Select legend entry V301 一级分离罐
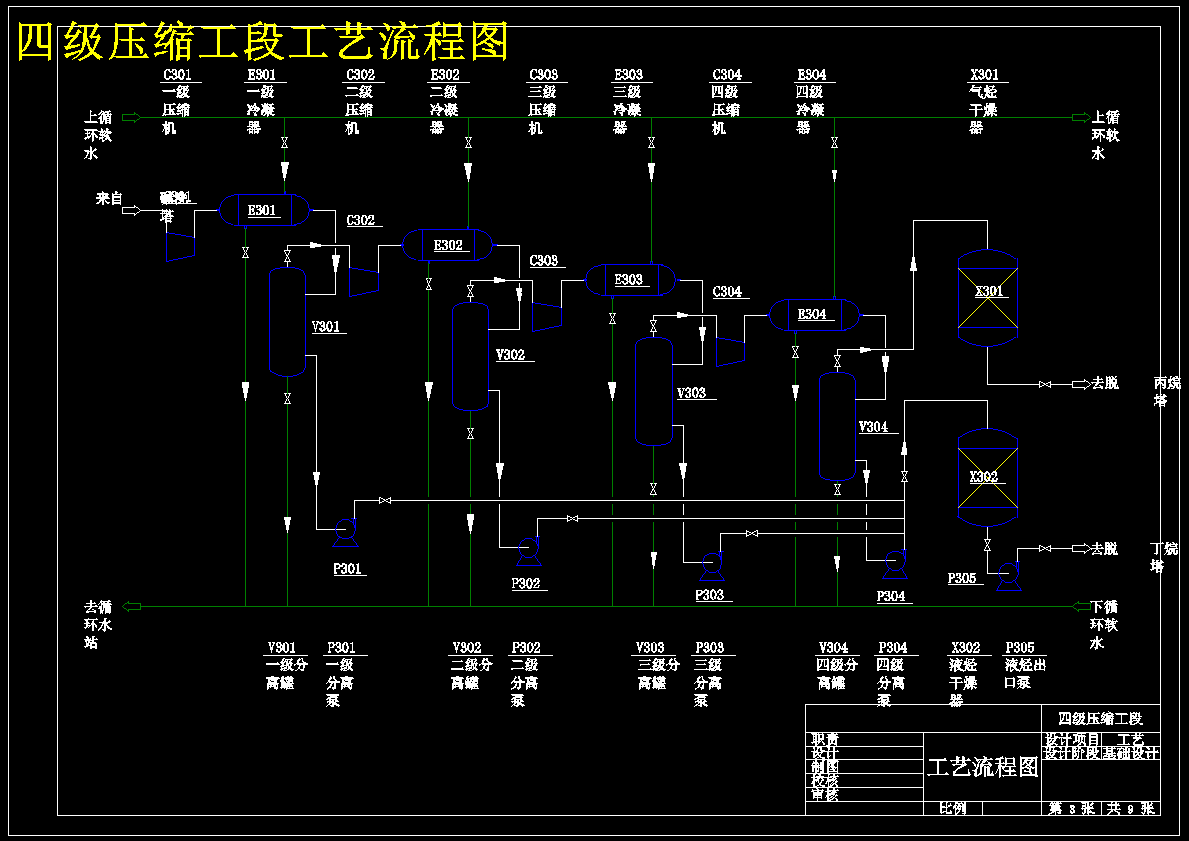1189x841 pixels. tap(287, 666)
